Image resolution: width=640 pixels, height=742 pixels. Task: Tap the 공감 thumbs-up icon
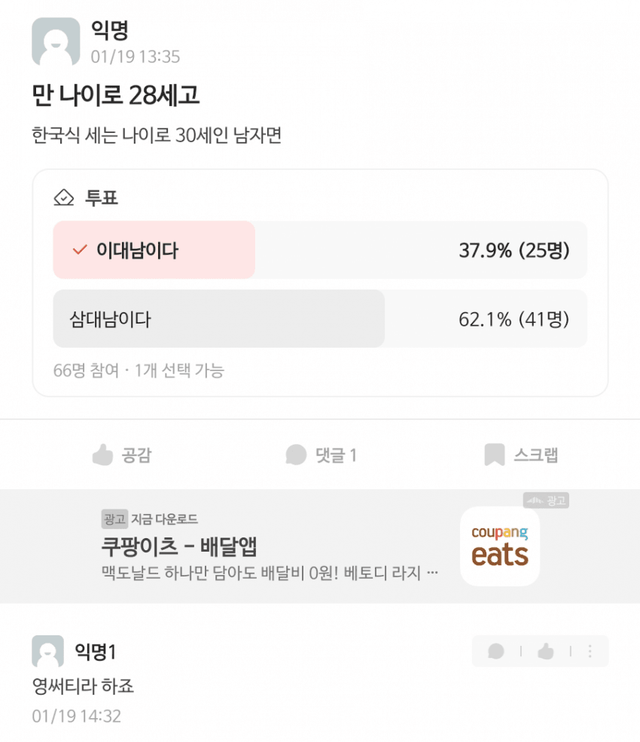click(x=102, y=455)
